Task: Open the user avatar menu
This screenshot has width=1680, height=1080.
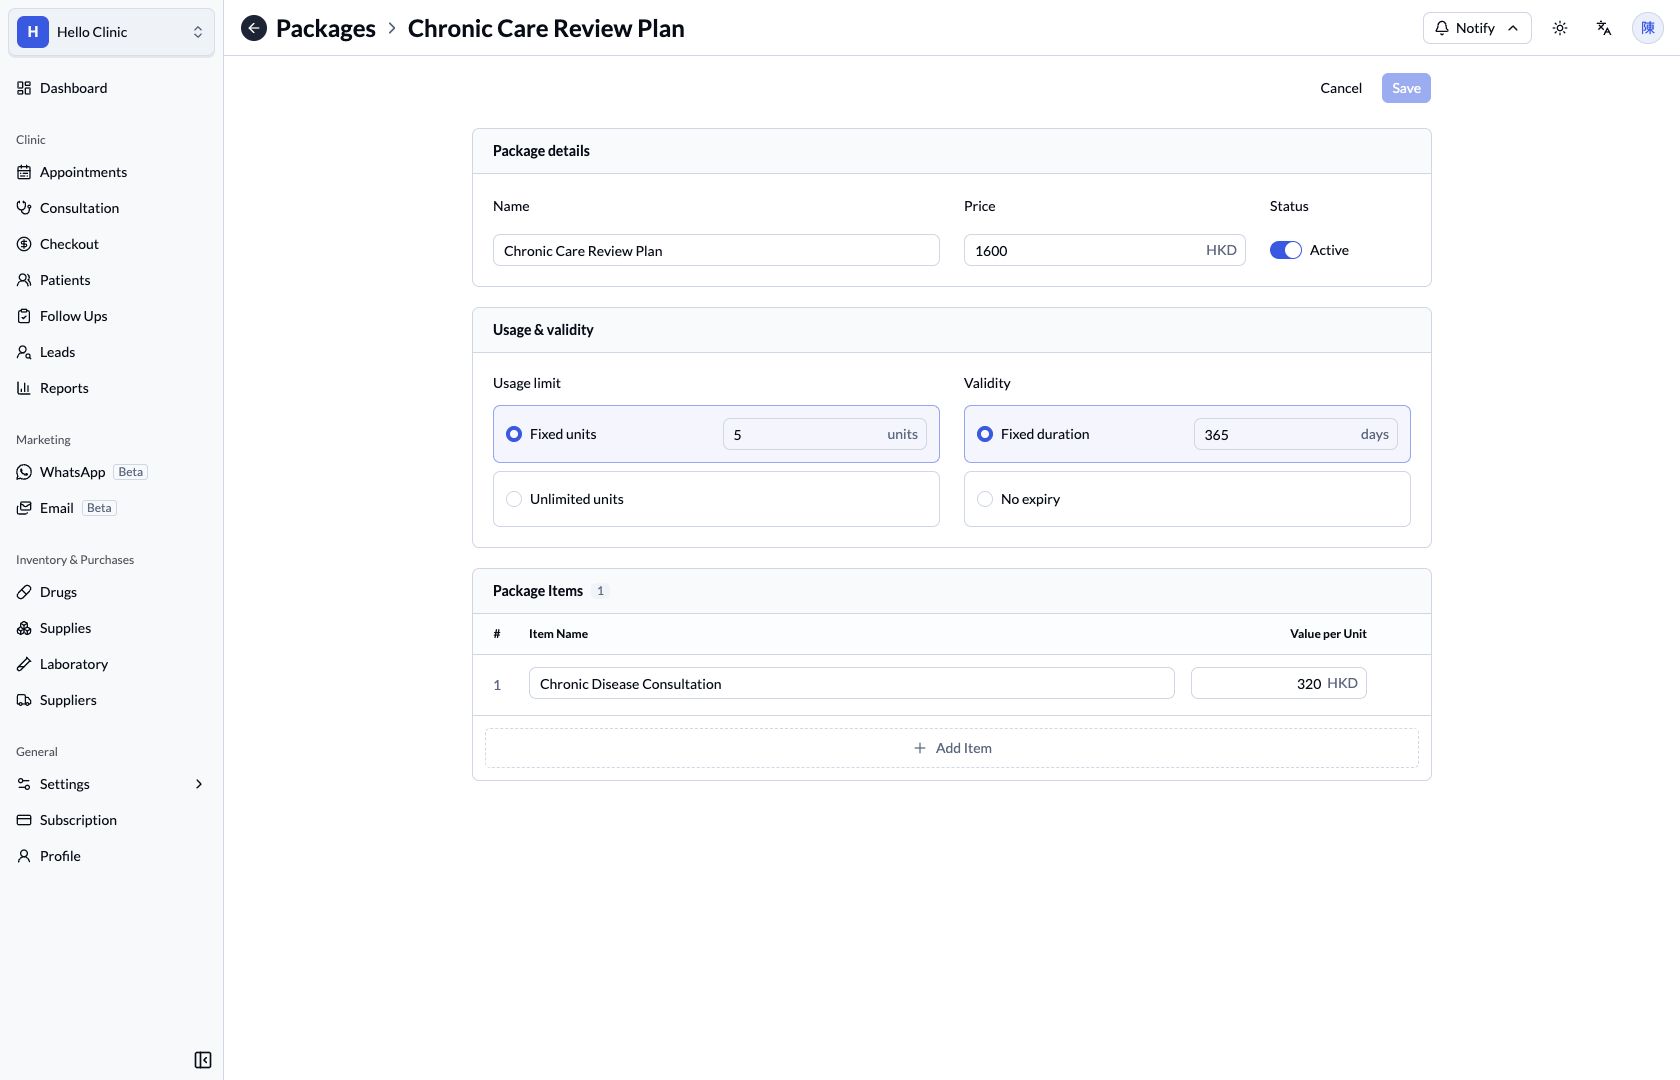Action: (1648, 28)
